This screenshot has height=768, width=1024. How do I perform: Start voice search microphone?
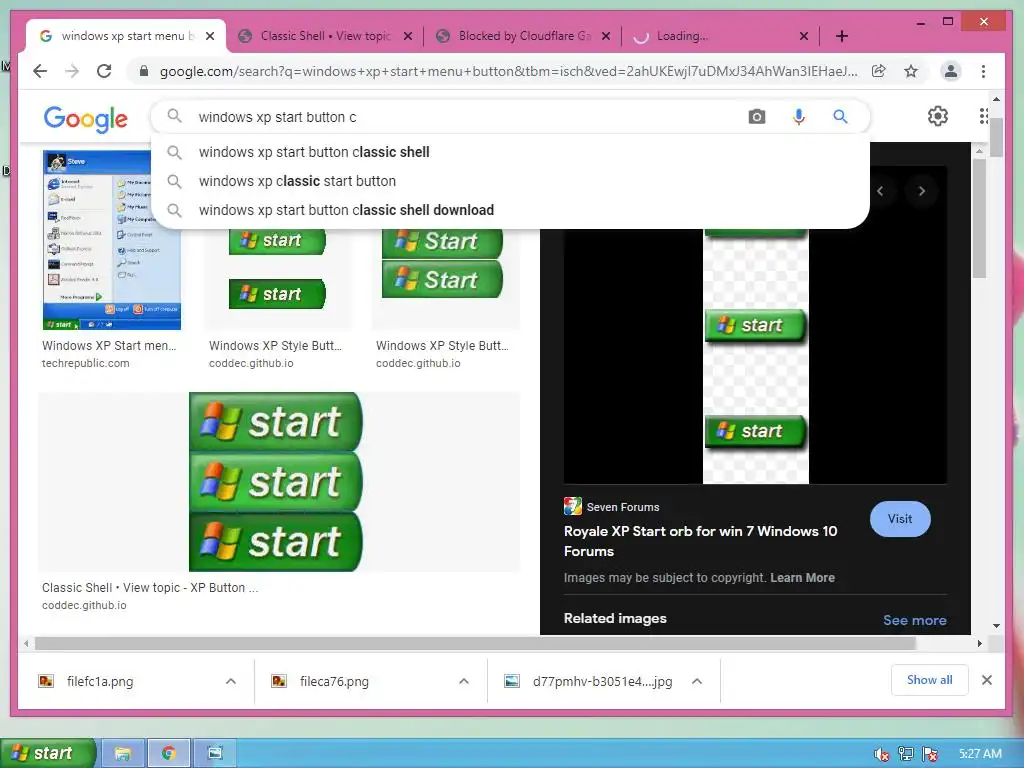coord(799,117)
